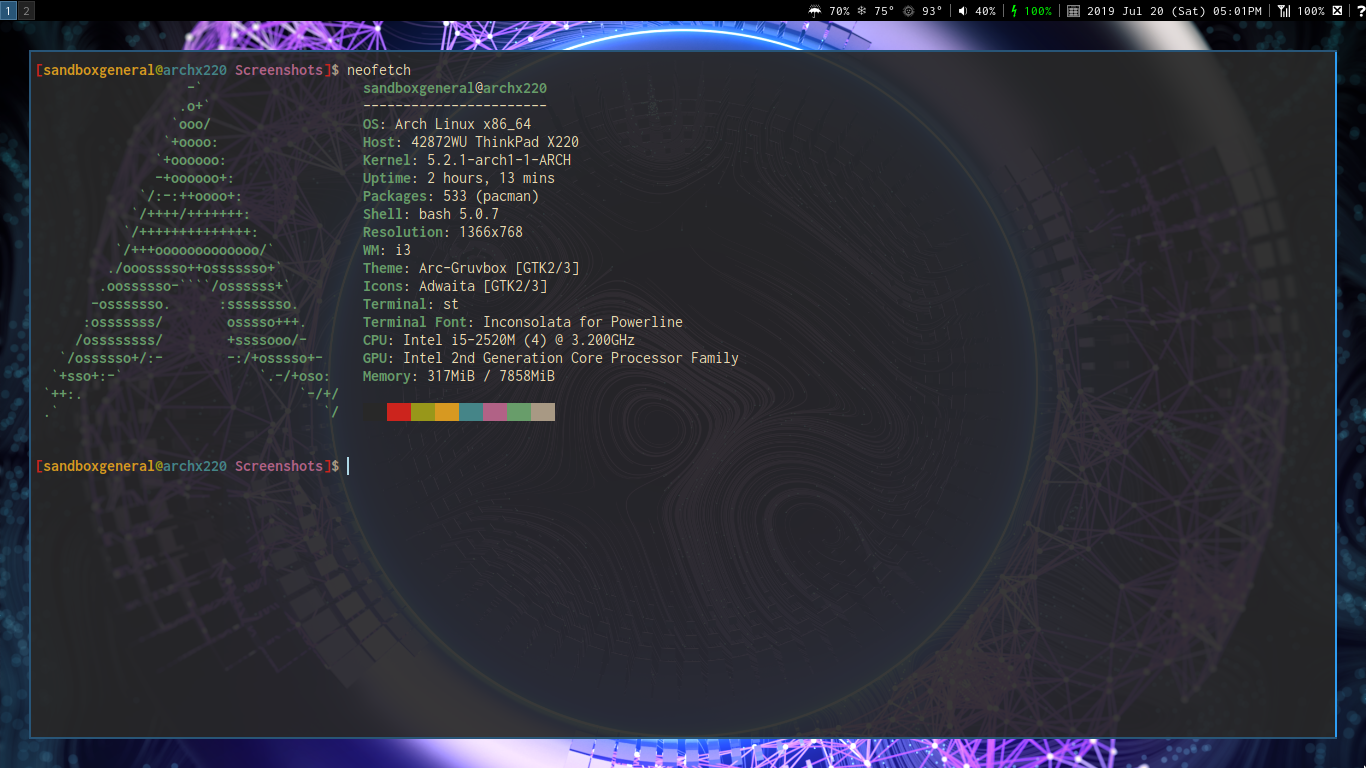The width and height of the screenshot is (1366, 768).
Task: Click the Terminal: st line
Action: click(x=411, y=304)
